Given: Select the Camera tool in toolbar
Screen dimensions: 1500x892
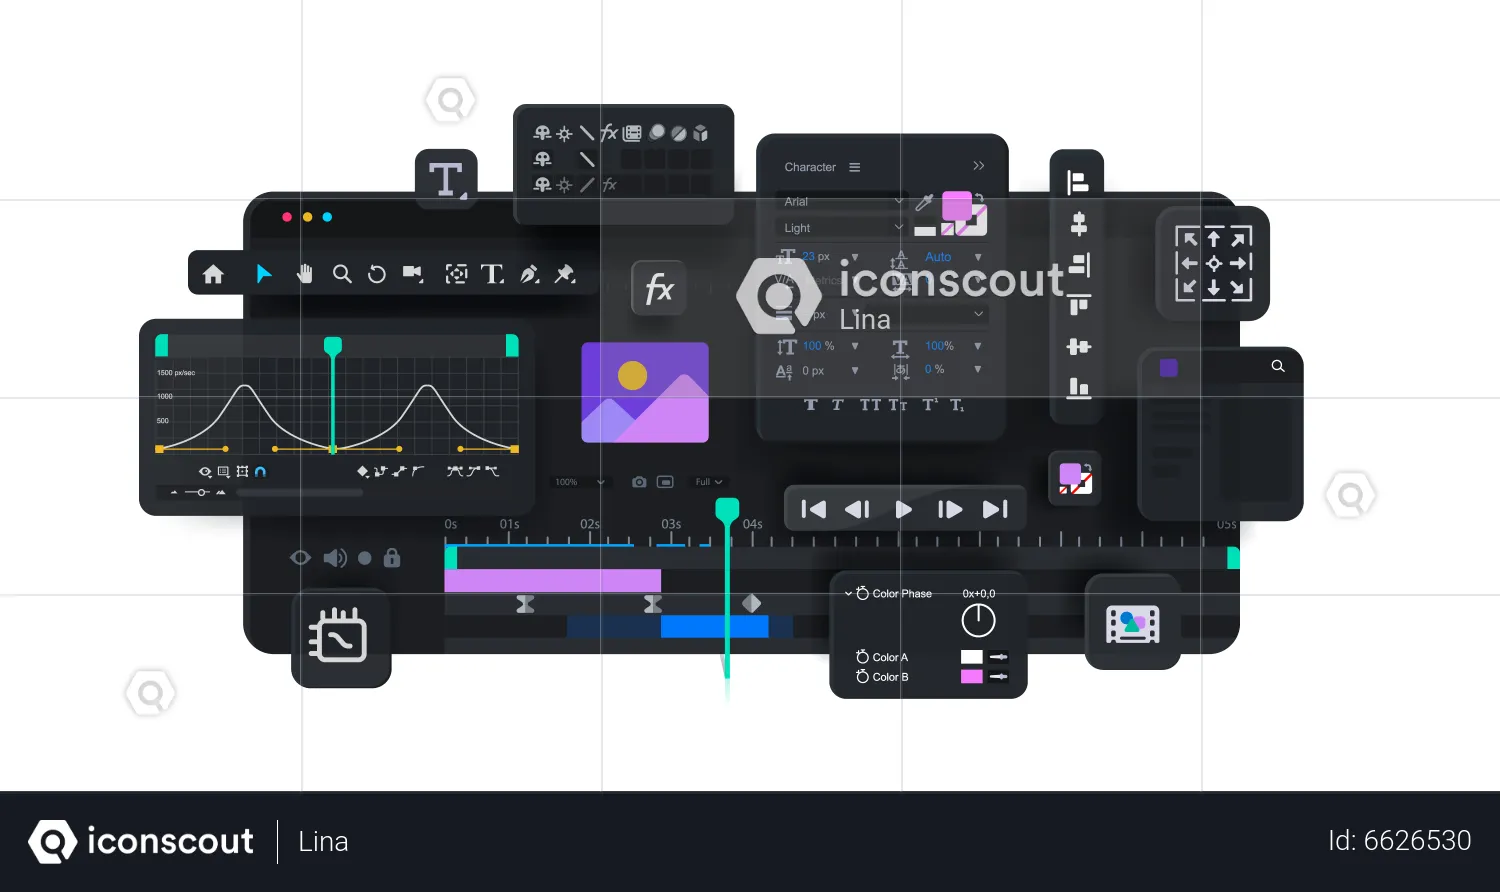Looking at the screenshot, I should pyautogui.click(x=413, y=273).
